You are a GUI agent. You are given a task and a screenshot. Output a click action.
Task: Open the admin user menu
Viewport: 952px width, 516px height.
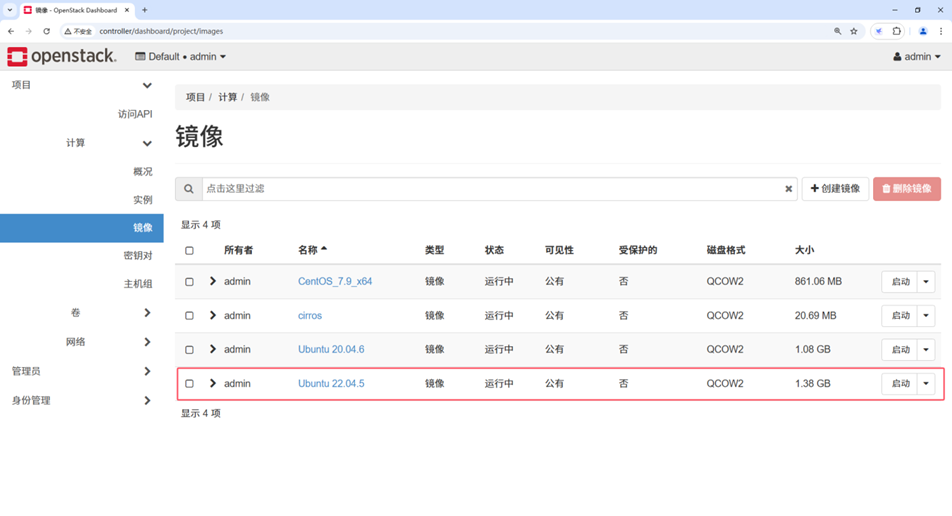[x=917, y=56]
